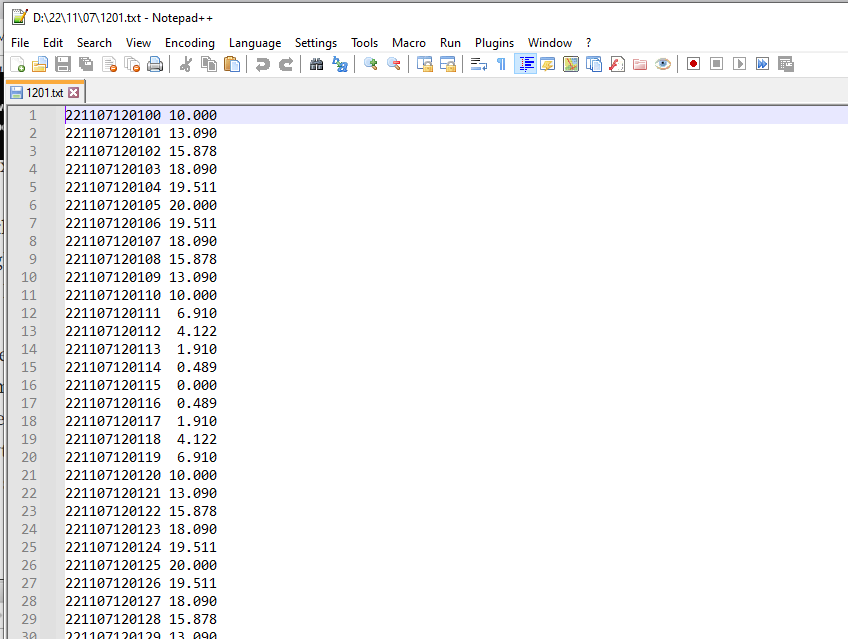Image resolution: width=848 pixels, height=639 pixels.
Task: Save the document with the floppy icon
Action: coord(63,64)
